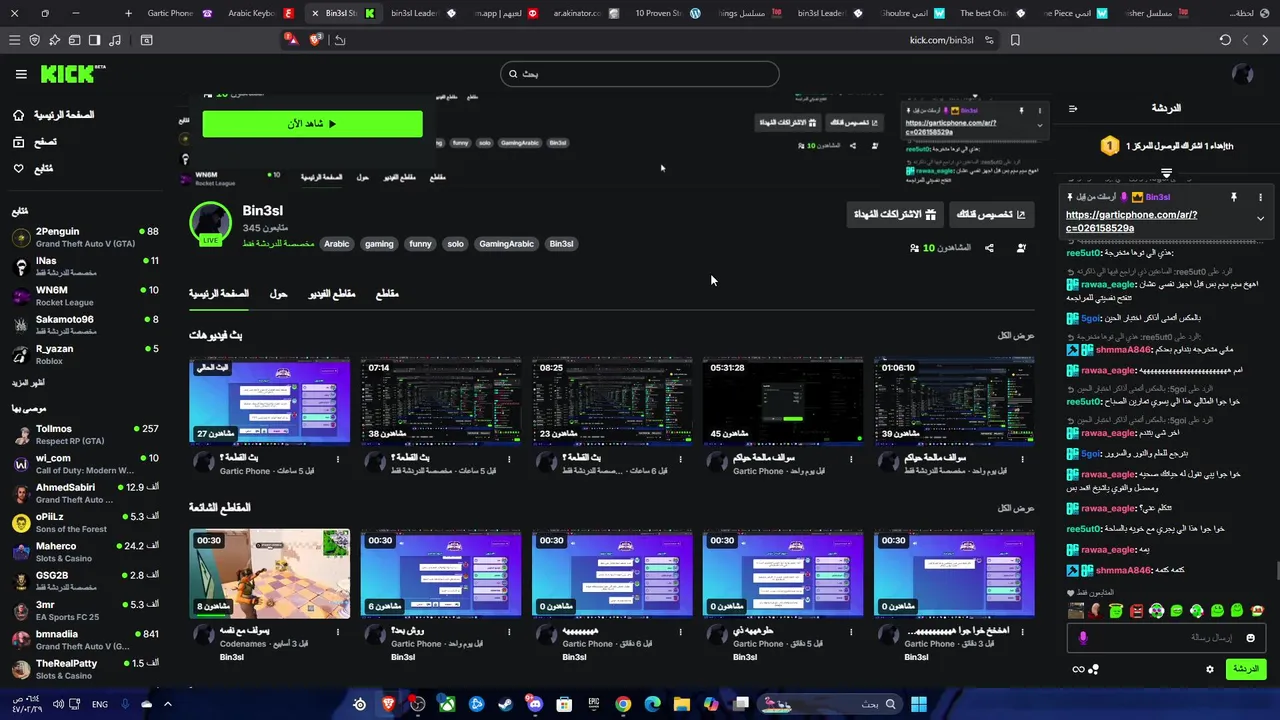This screenshot has width=1280, height=720.
Task: Collapse the pinned message chevron
Action: pos(1260,218)
